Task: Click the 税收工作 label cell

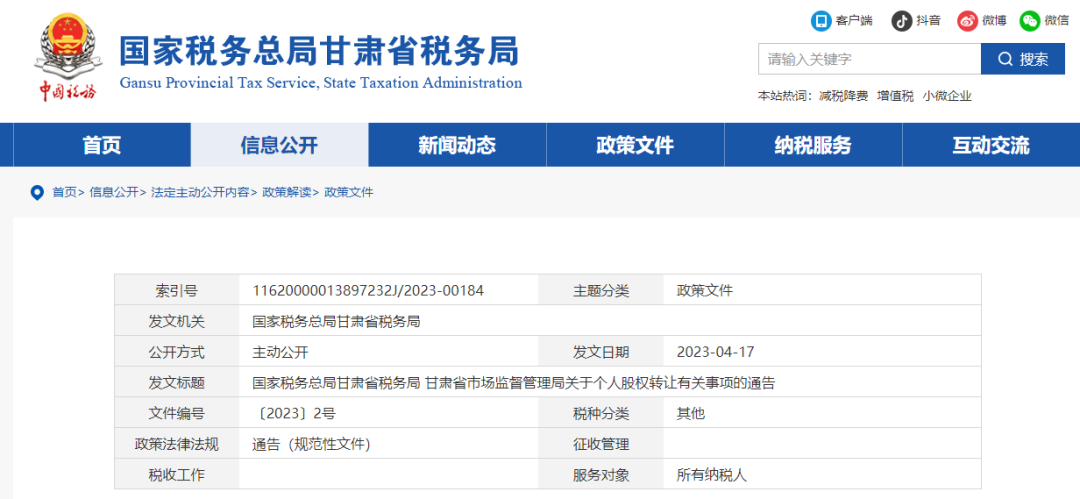Action: tap(177, 475)
